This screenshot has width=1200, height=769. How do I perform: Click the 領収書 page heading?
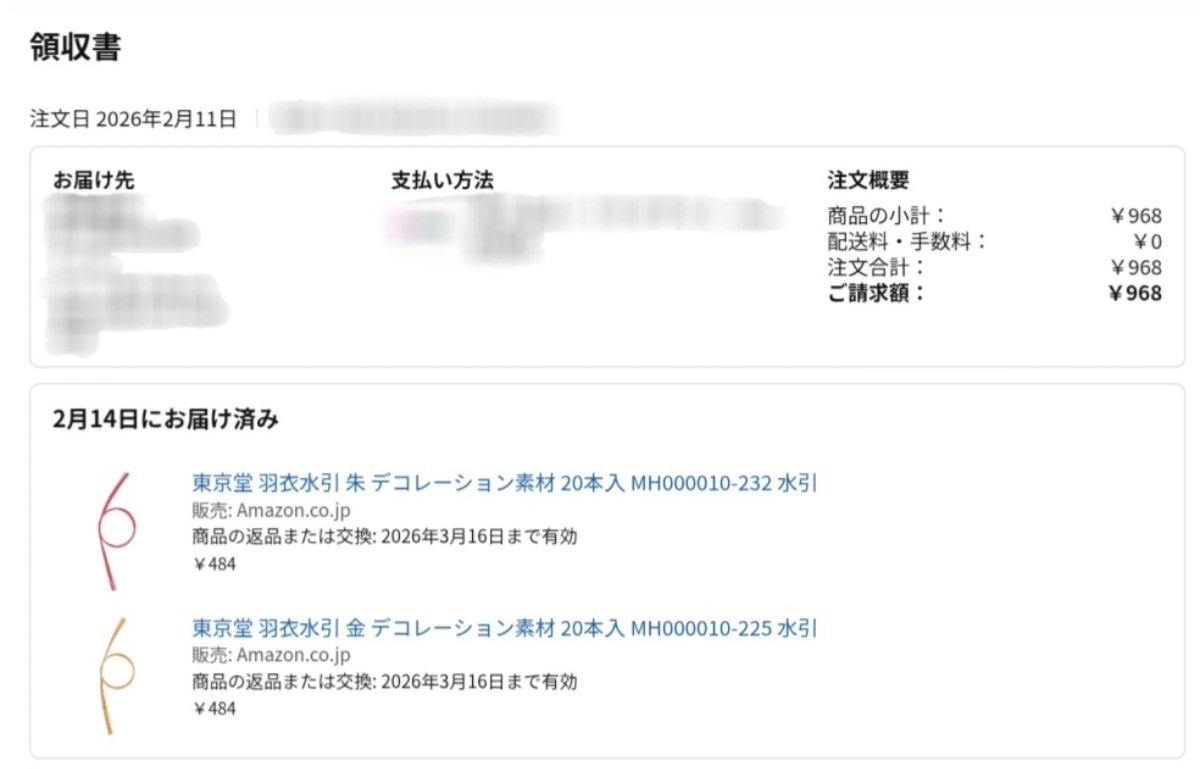click(76, 46)
